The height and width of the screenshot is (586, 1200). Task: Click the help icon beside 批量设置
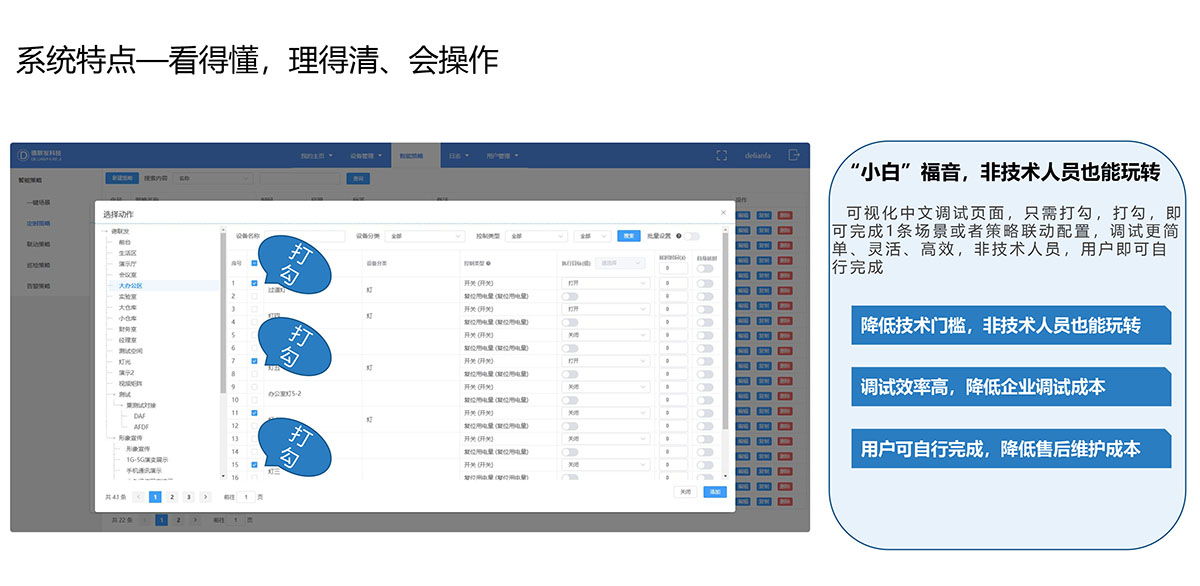679,236
